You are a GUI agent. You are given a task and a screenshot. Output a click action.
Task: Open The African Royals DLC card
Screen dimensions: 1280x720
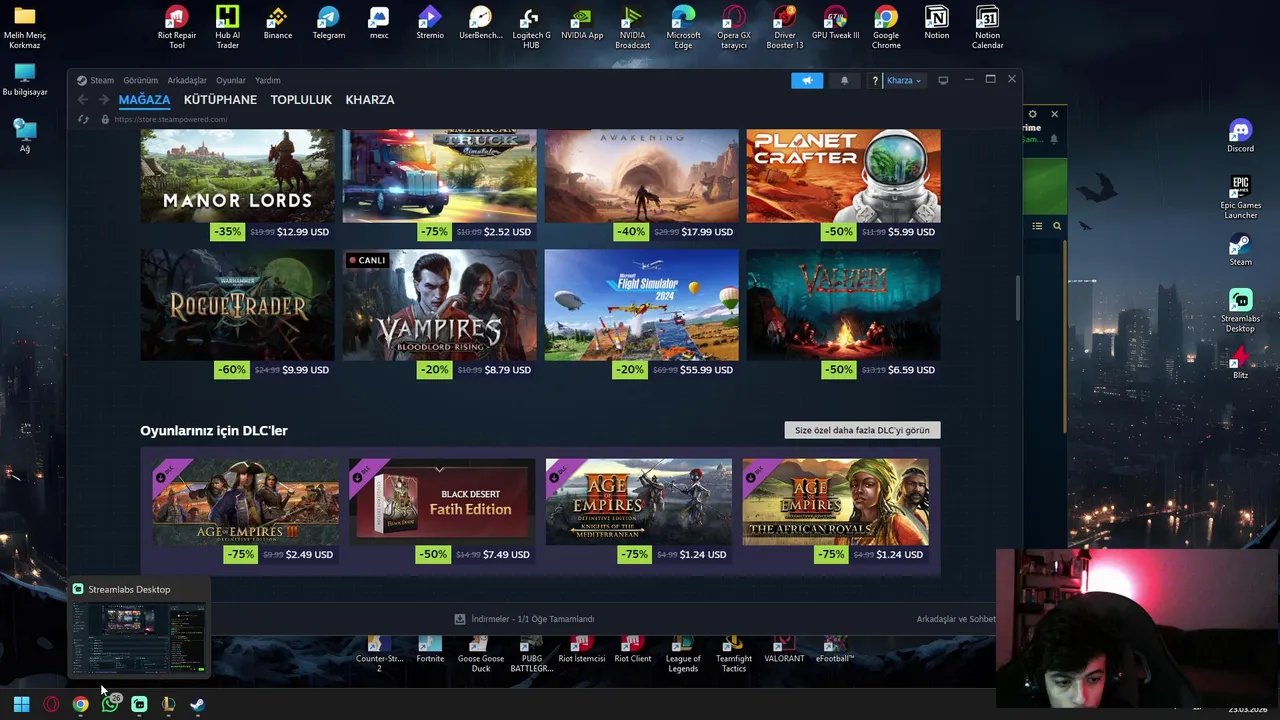coord(836,502)
